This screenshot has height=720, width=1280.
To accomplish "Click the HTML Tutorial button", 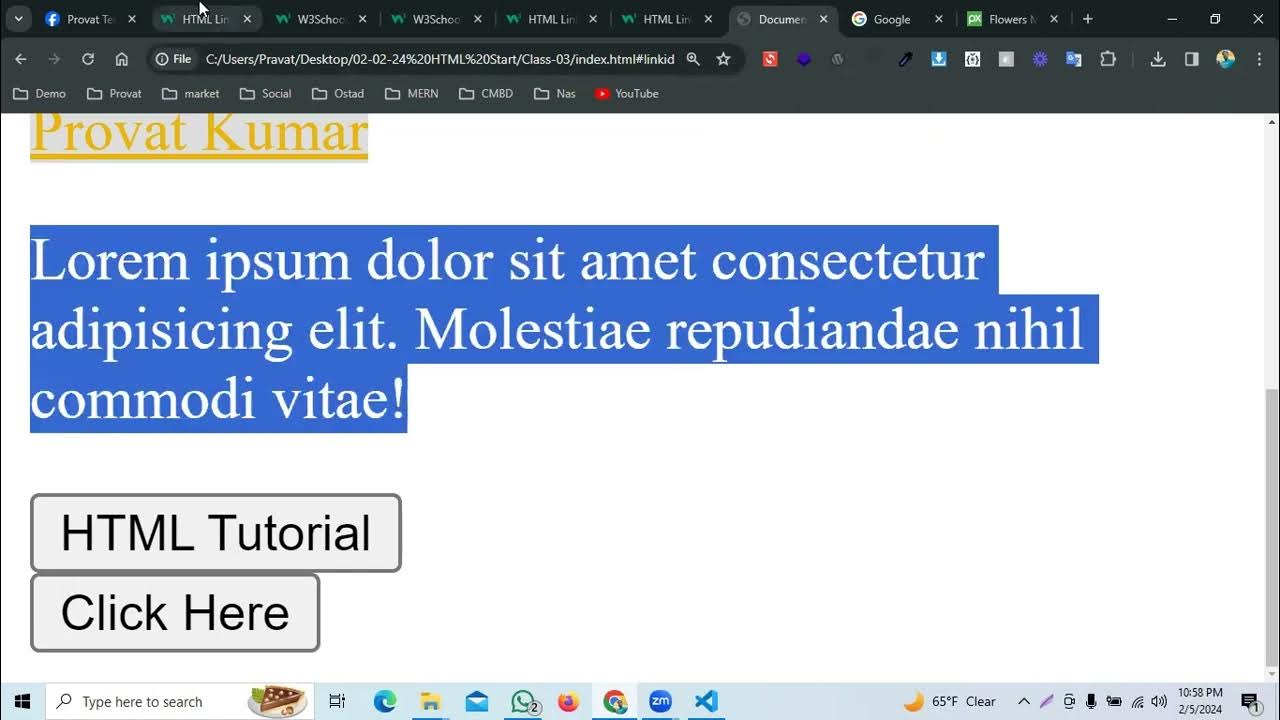I will click(216, 533).
